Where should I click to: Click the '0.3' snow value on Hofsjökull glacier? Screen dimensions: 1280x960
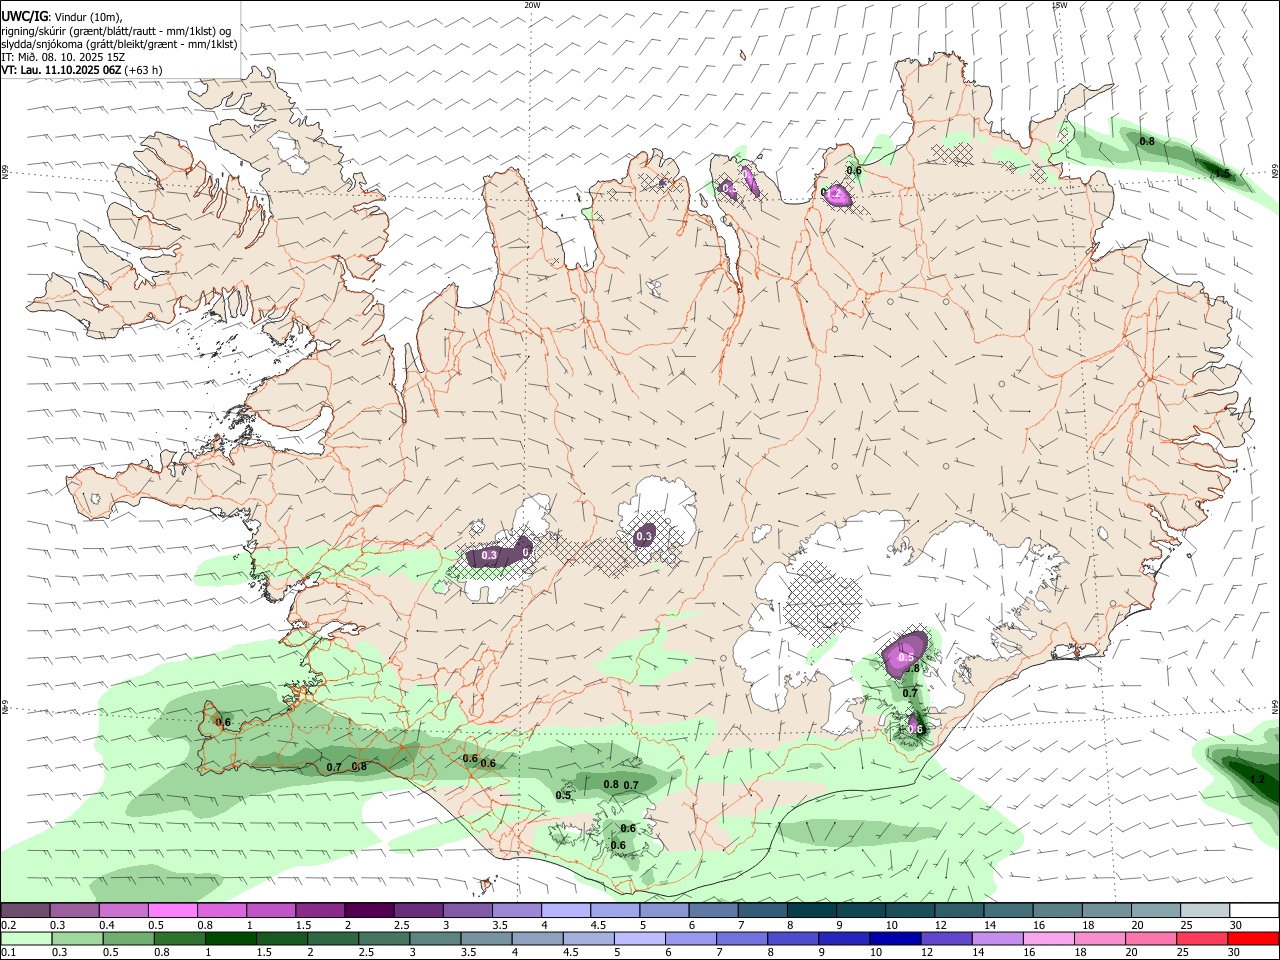[644, 537]
